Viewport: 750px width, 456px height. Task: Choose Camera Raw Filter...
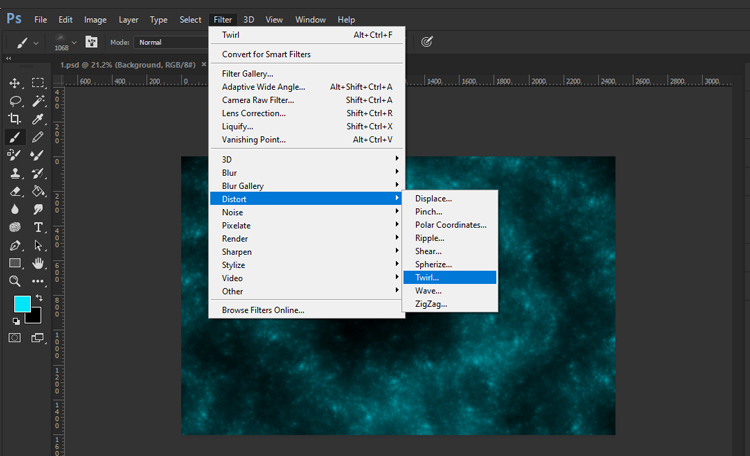(306, 100)
